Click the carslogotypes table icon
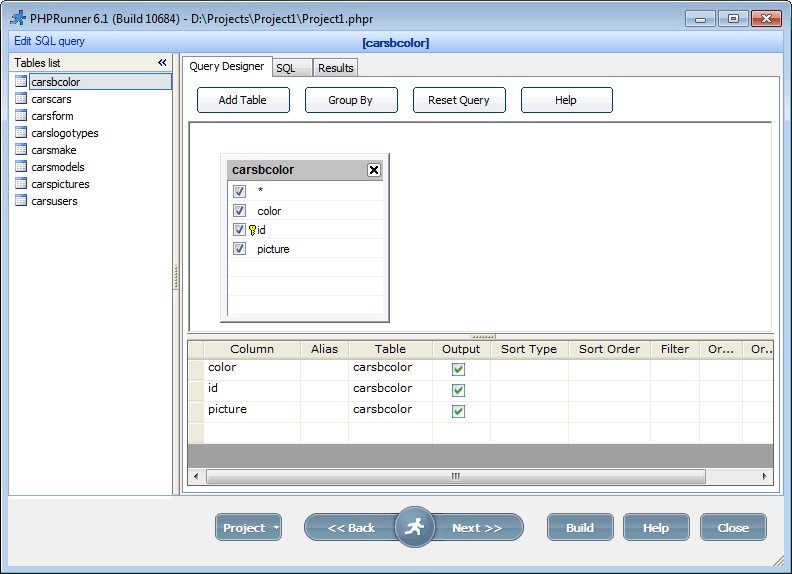The height and width of the screenshot is (574, 792). pos(21,133)
